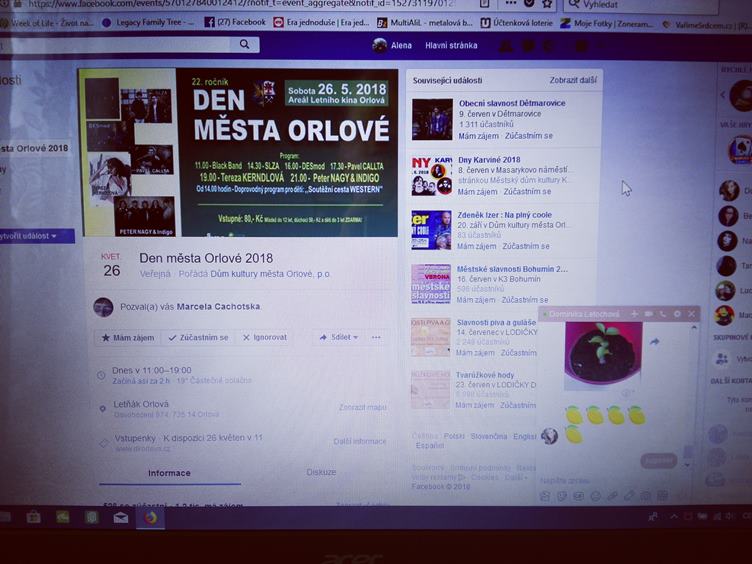Screen dimensions: 752x564
Task: Click Zobrazit mapu next to Letňák Orlová
Action: pyautogui.click(x=363, y=407)
